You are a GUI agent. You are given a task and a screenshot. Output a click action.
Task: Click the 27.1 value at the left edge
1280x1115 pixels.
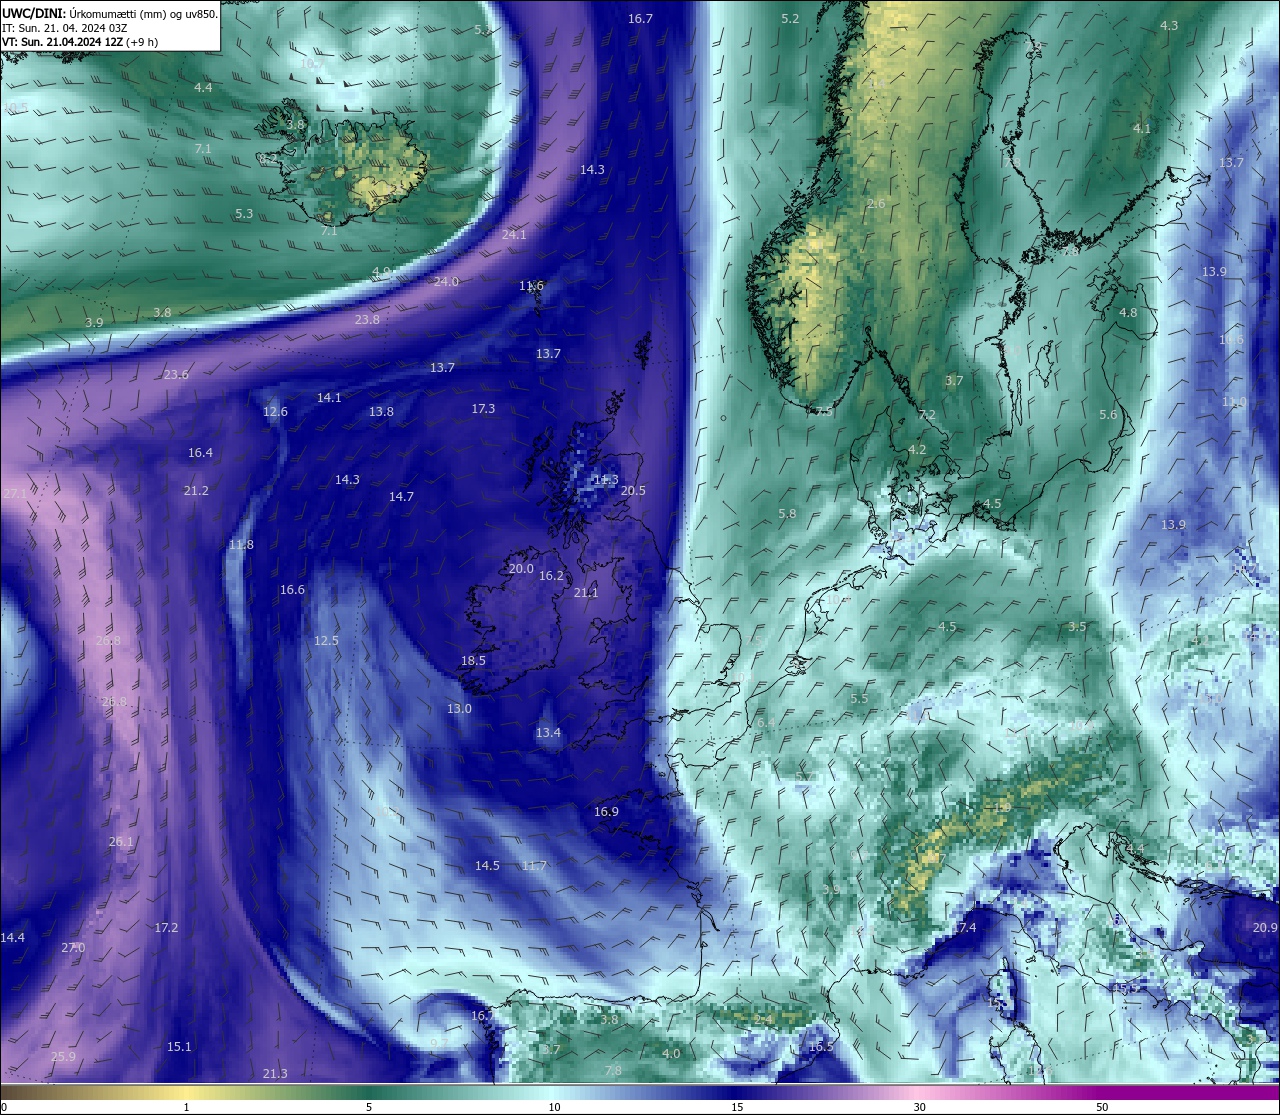(15, 494)
